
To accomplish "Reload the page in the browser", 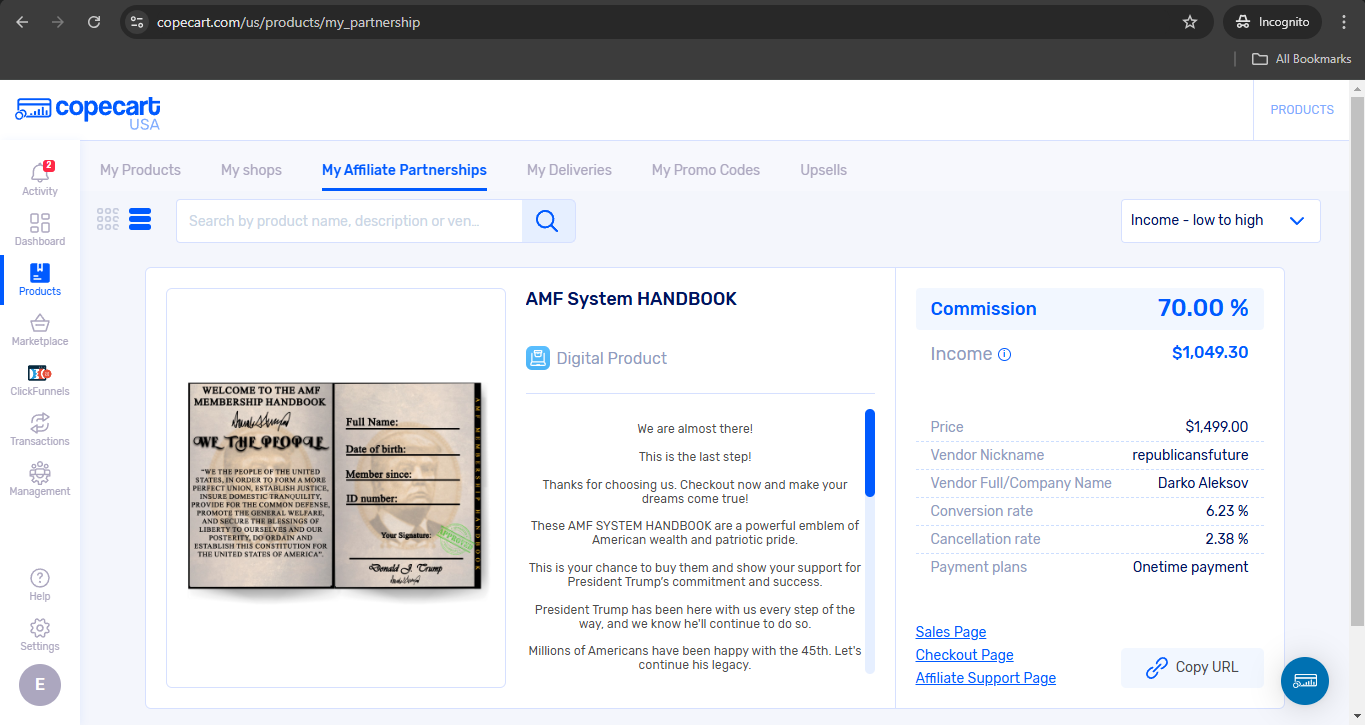I will click(x=94, y=22).
